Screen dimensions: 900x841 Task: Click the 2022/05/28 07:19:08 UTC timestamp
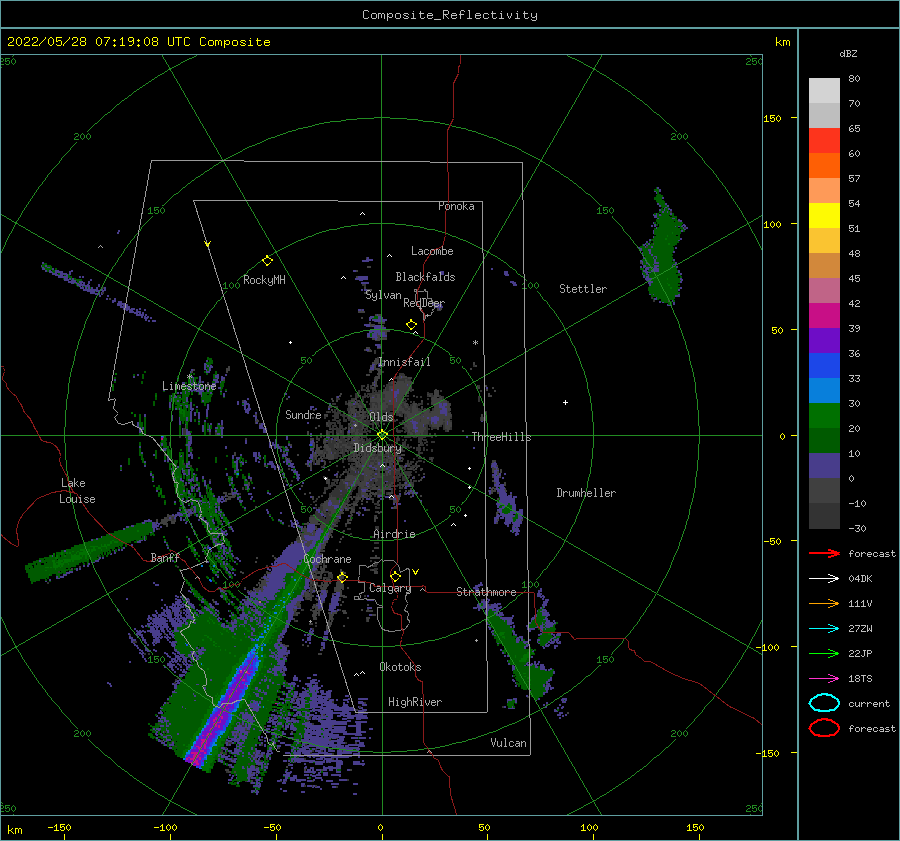pos(99,42)
